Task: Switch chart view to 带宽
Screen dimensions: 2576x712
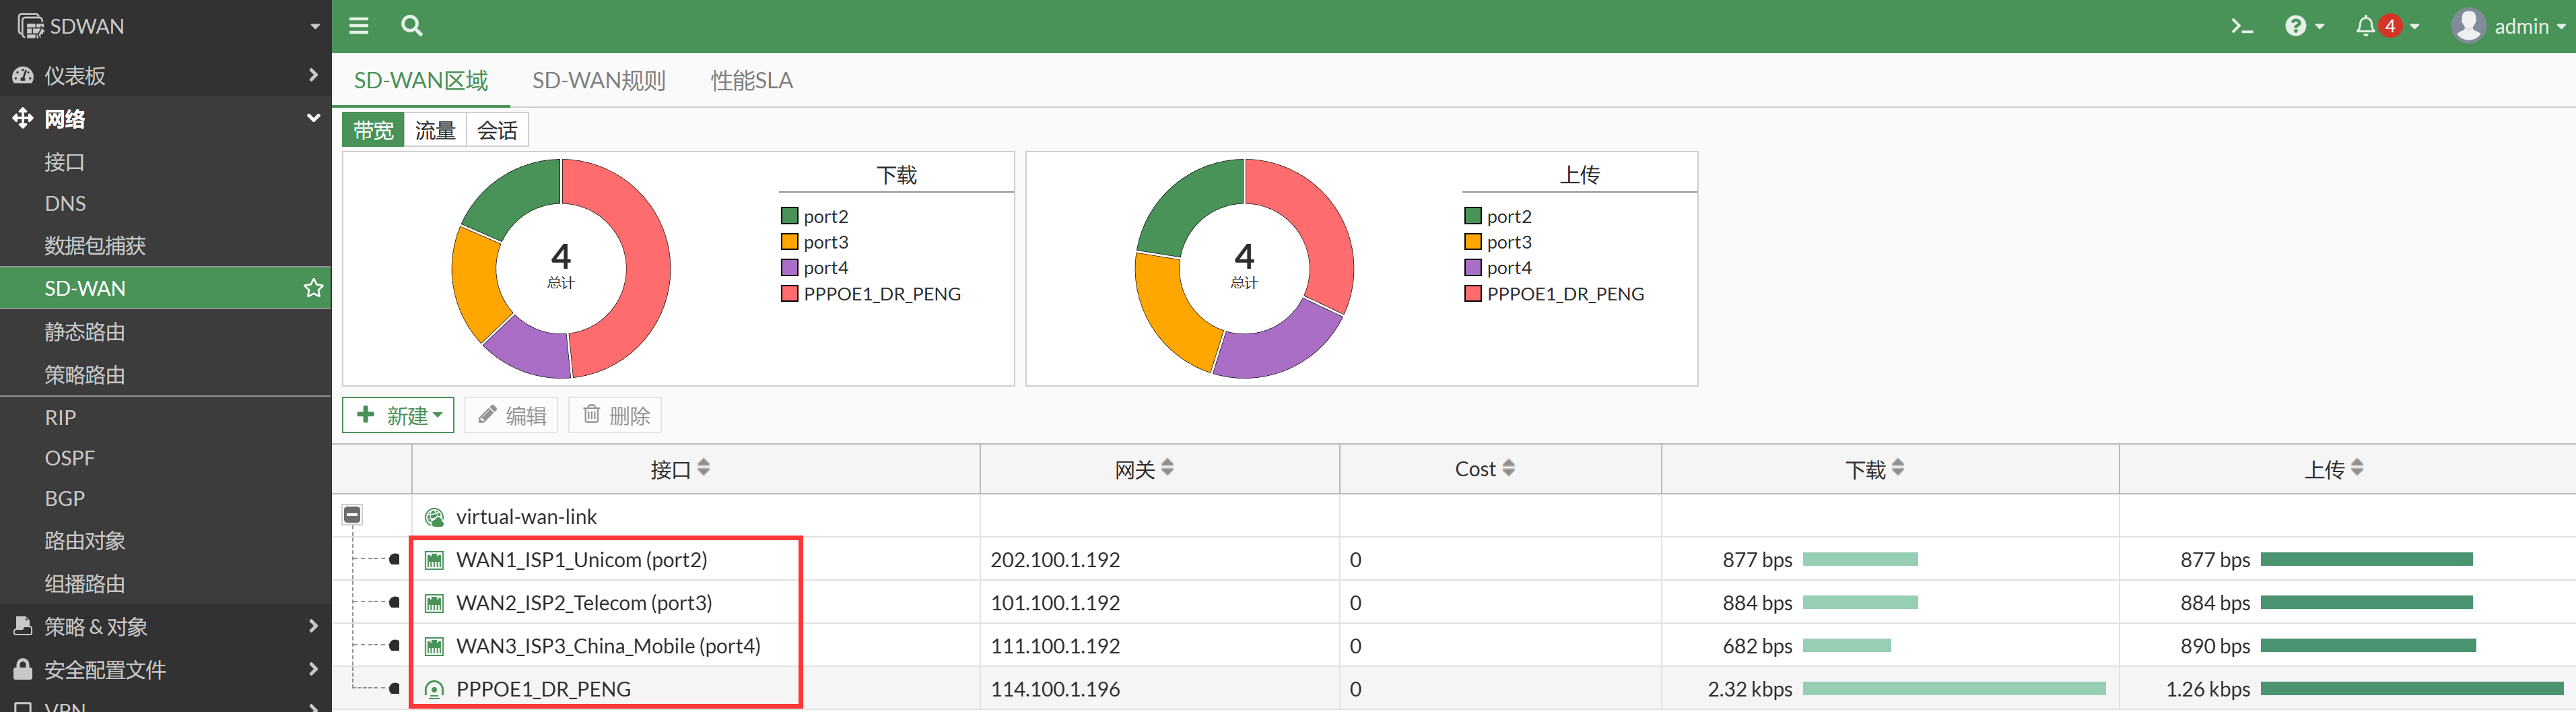Action: pyautogui.click(x=373, y=130)
